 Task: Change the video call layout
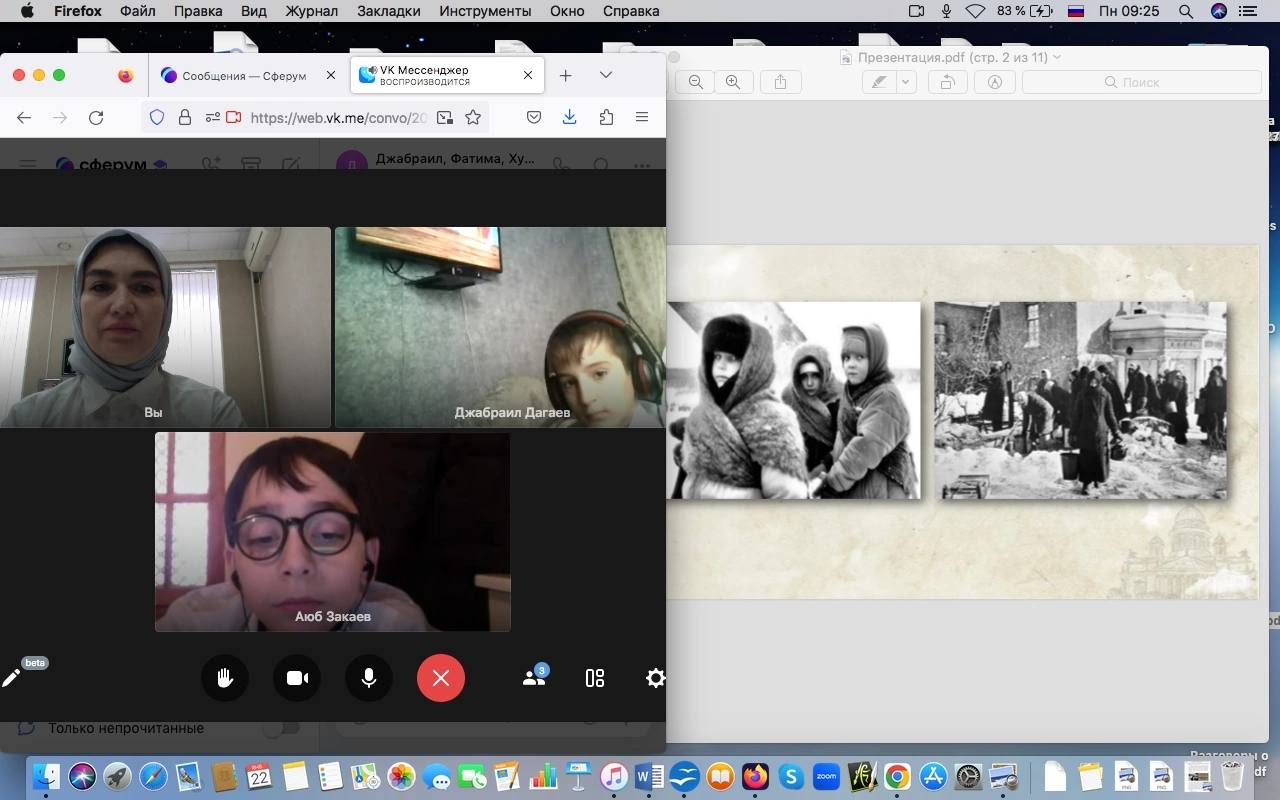pyautogui.click(x=595, y=678)
